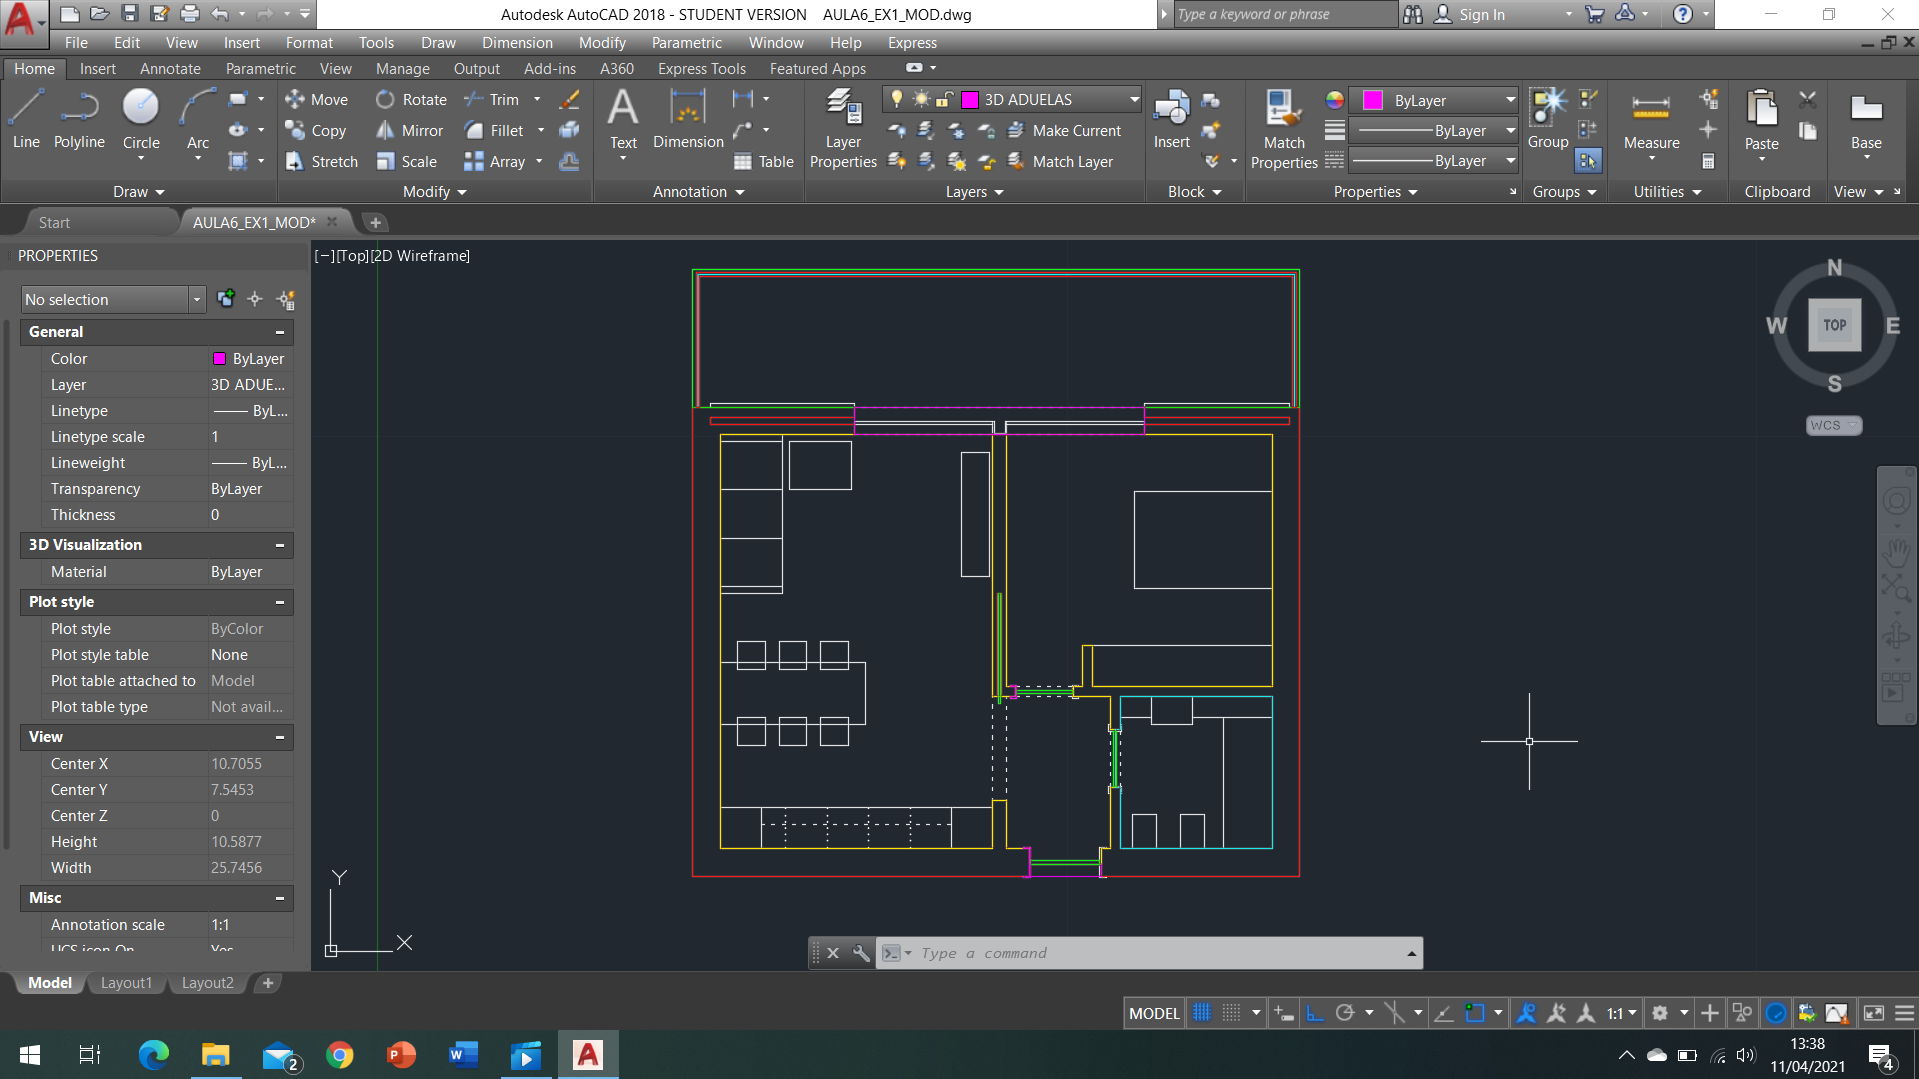The height and width of the screenshot is (1079, 1919).
Task: Open the 3D ADUELAS layer dropdown
Action: pyautogui.click(x=1134, y=99)
